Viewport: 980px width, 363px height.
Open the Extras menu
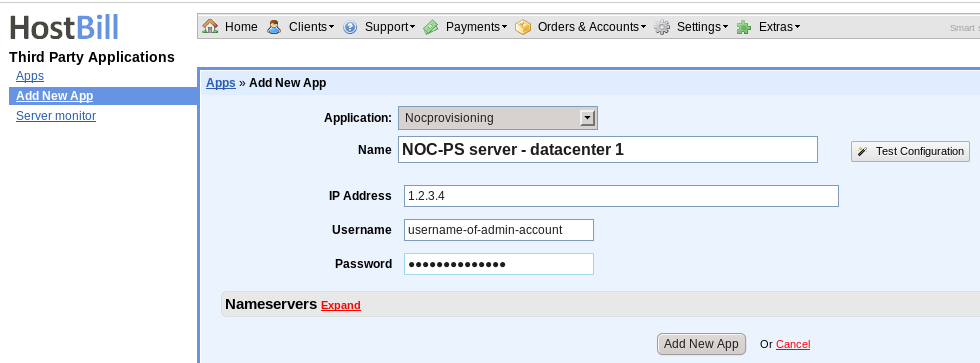tap(779, 27)
